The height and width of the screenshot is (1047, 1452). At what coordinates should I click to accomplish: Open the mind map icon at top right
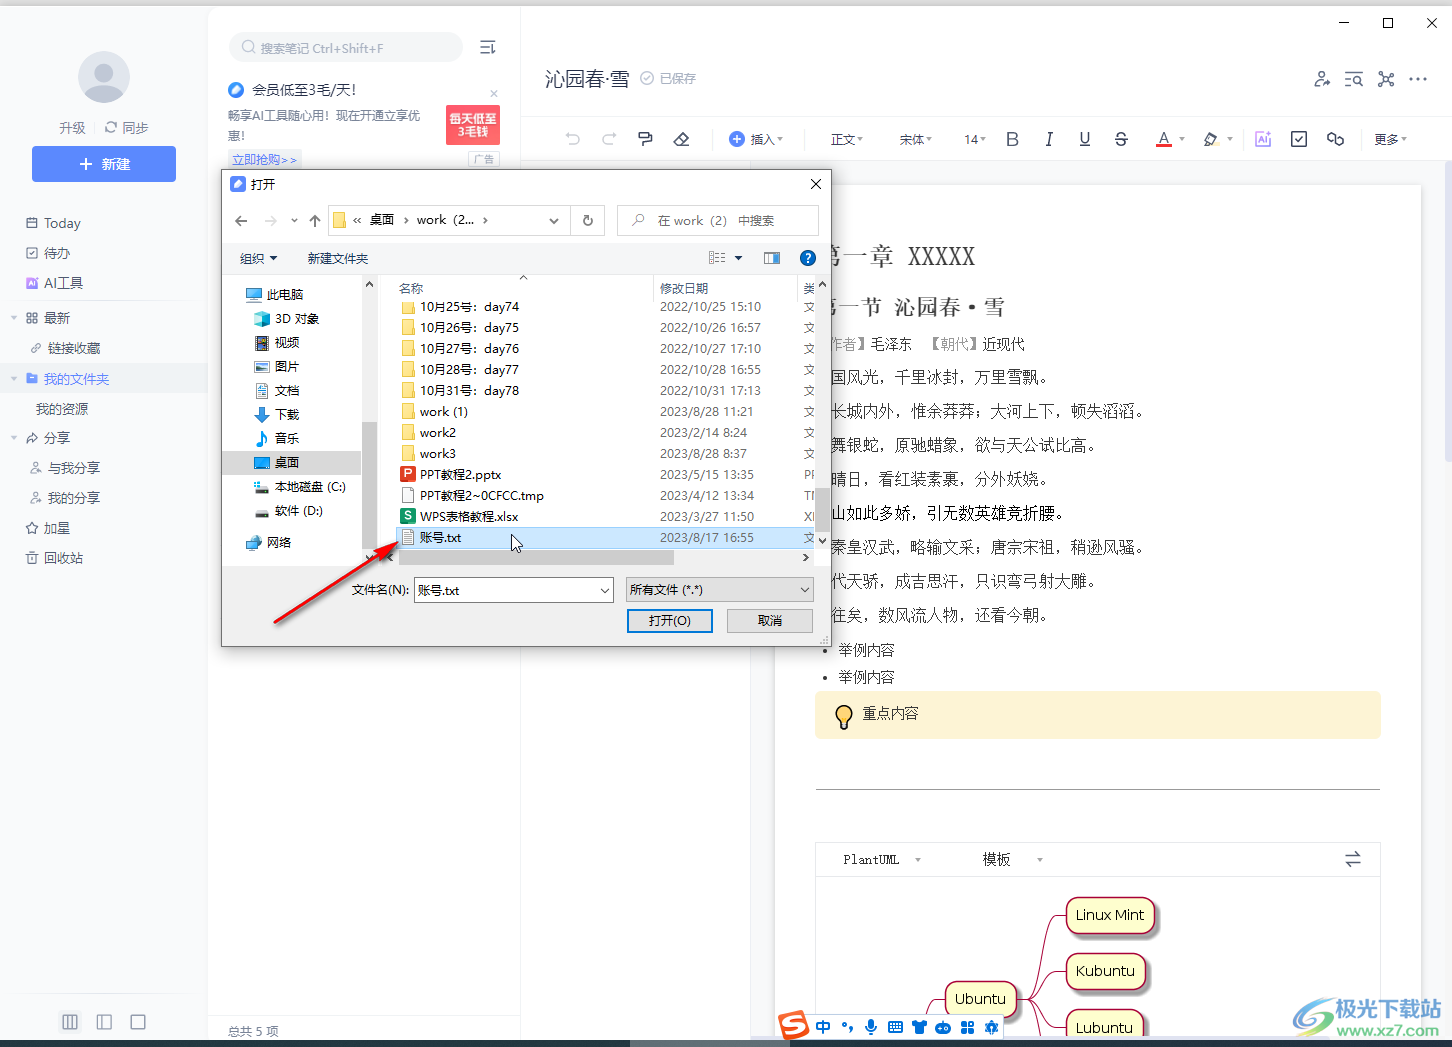pyautogui.click(x=1386, y=79)
